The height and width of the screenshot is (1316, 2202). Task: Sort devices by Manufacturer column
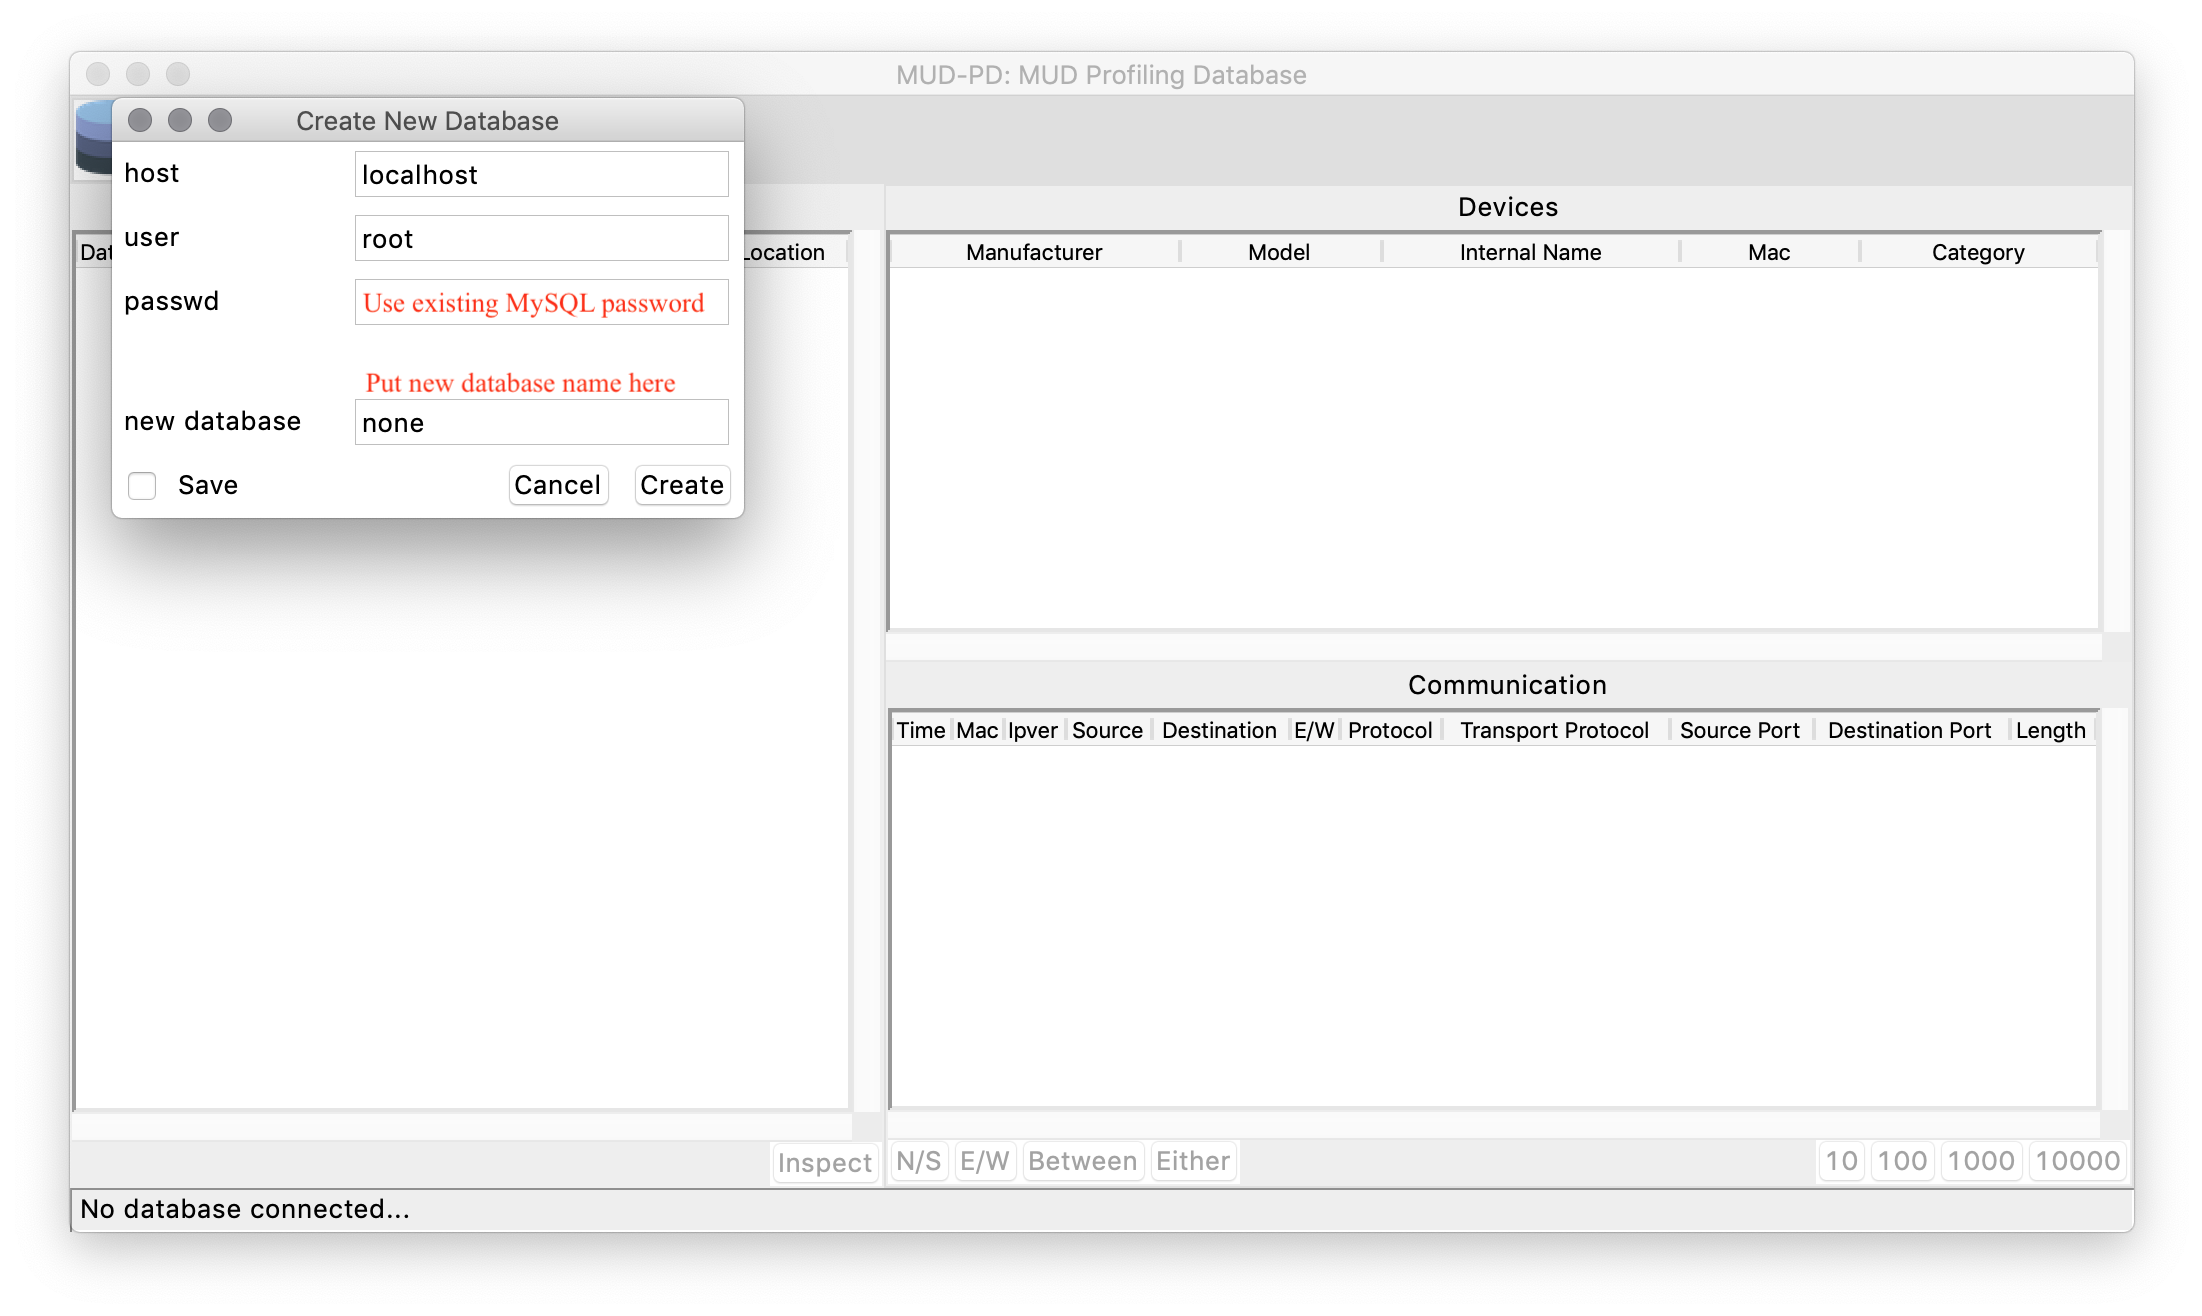coord(1033,253)
